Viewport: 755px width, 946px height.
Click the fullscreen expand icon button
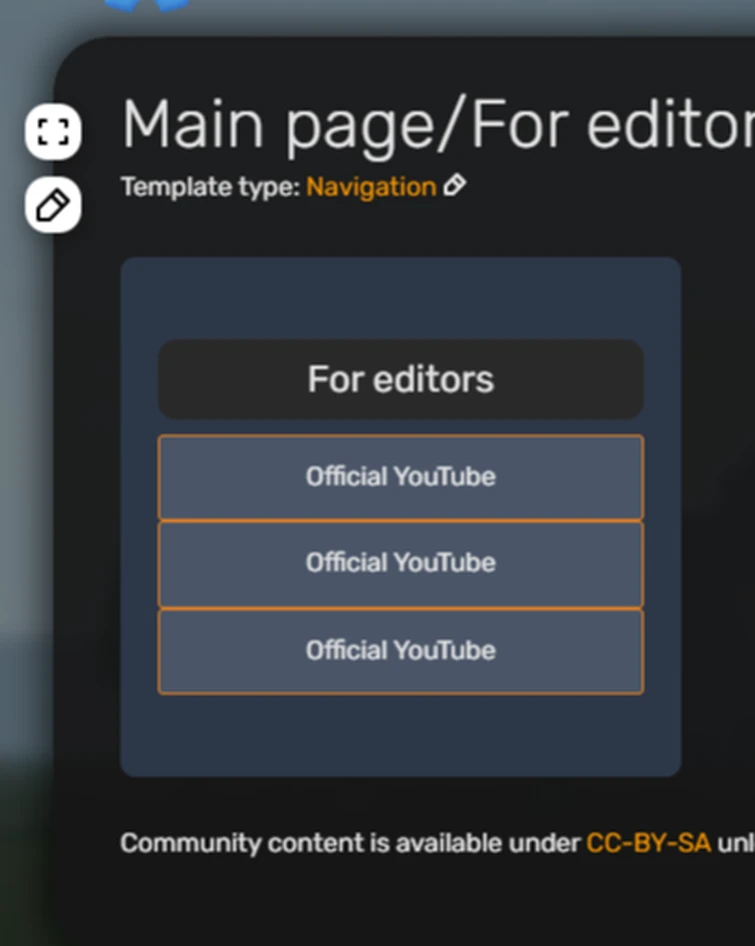click(53, 132)
